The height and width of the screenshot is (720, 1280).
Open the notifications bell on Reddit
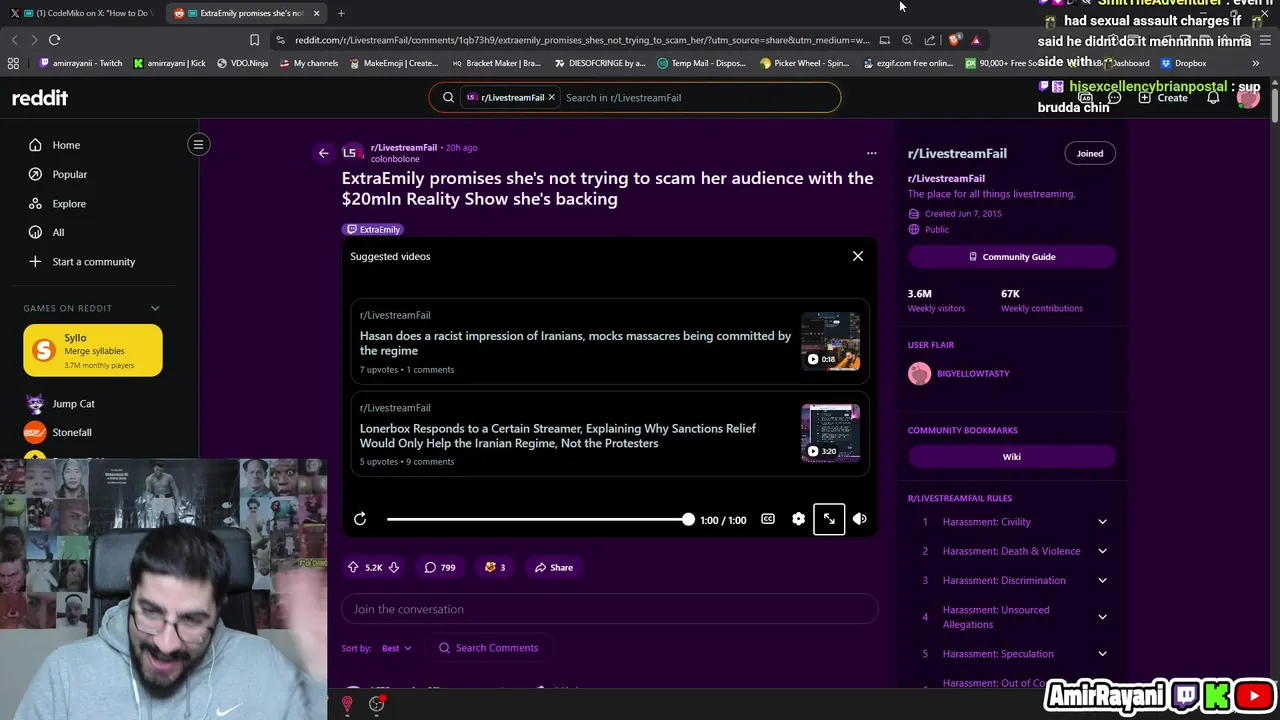click(x=1213, y=98)
